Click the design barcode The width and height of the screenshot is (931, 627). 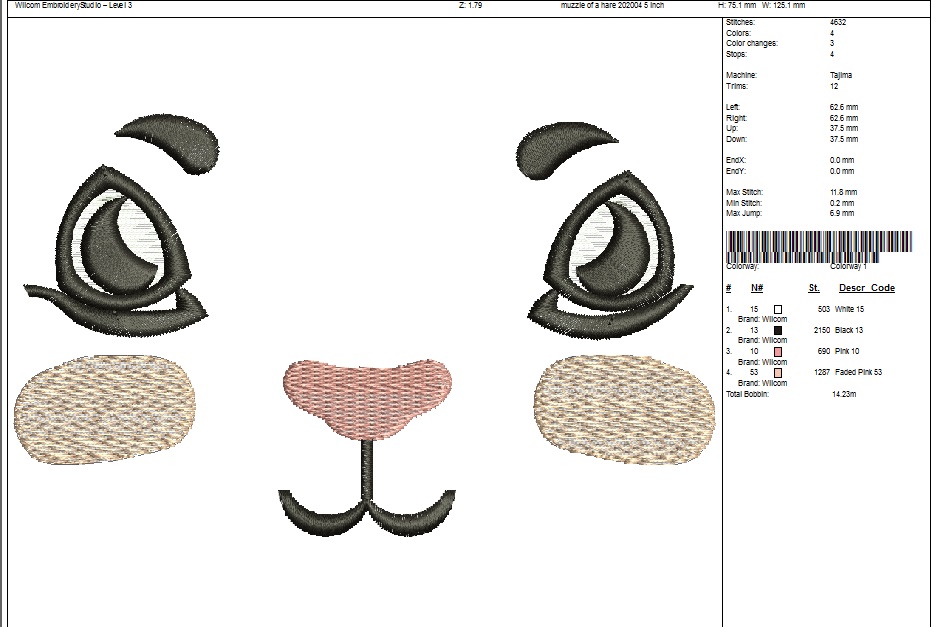[x=819, y=245]
